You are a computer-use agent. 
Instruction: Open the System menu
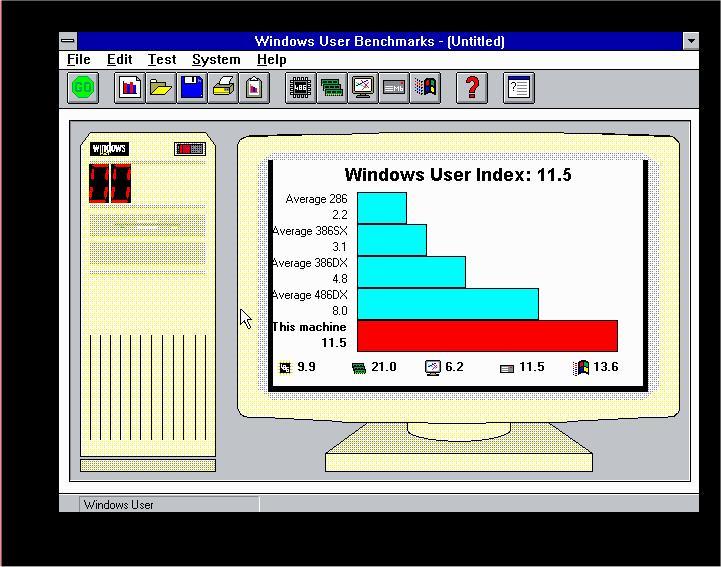tap(216, 60)
